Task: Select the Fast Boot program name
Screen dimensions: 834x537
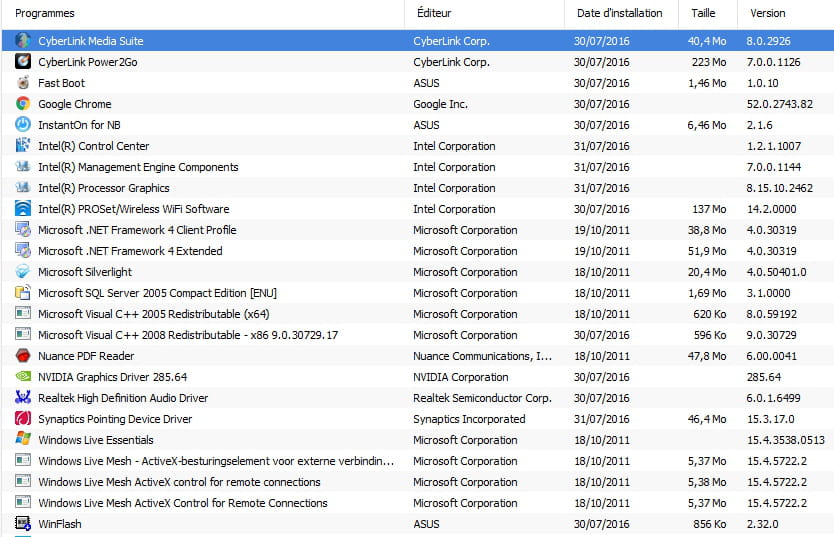Action: [x=61, y=83]
